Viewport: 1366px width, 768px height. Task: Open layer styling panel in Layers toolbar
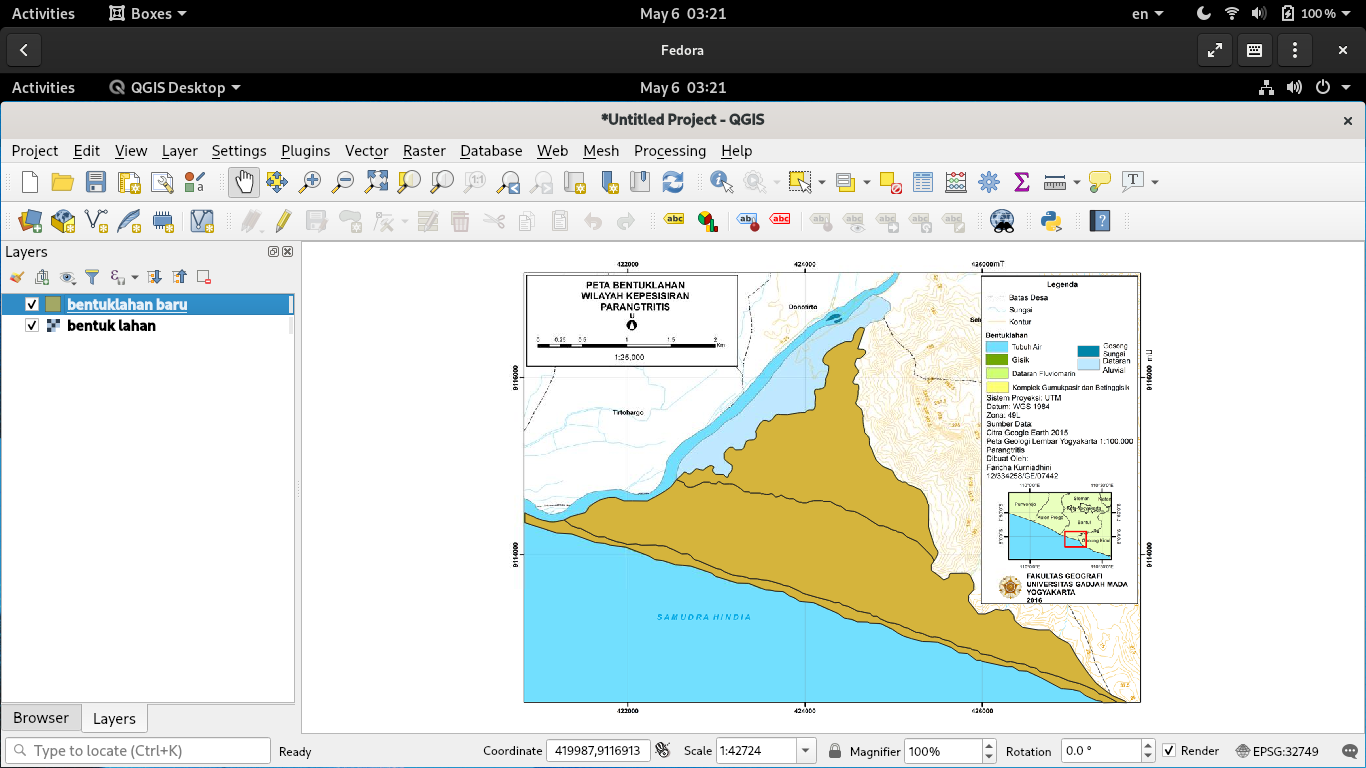coord(16,276)
